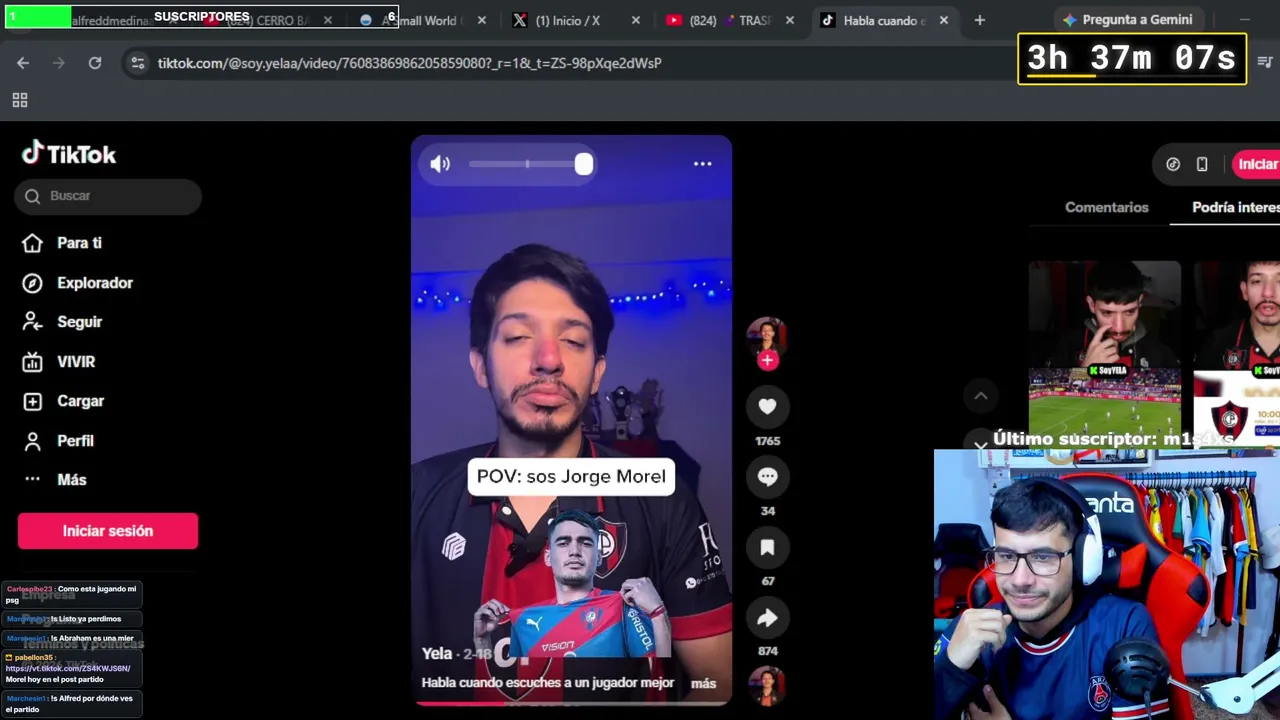The image size is (1280, 720).
Task: Switch to the Small World browser tab
Action: tap(420, 20)
